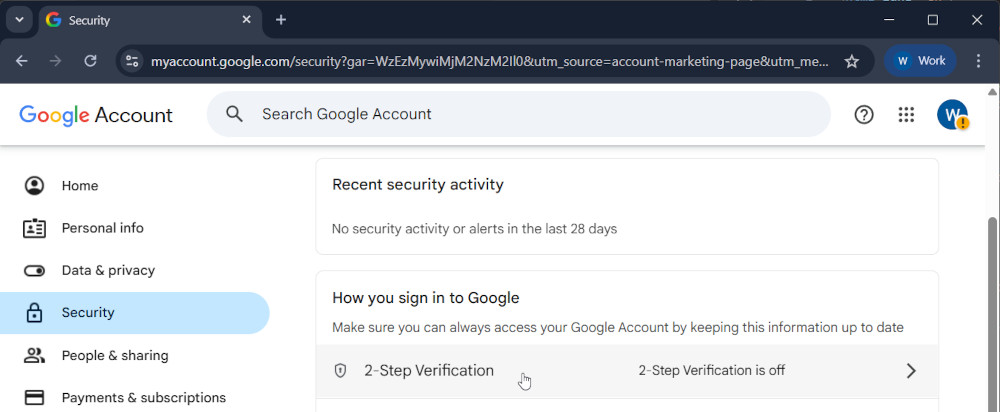
Task: Open Payments & subscriptions section
Action: [x=143, y=398]
